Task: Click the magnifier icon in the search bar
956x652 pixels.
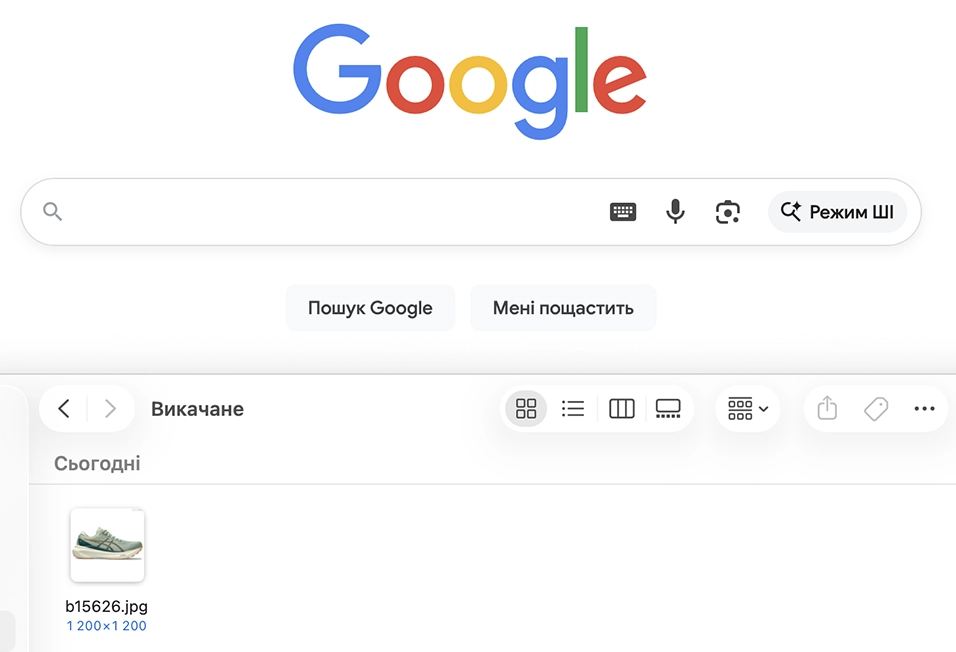Action: click(x=51, y=211)
